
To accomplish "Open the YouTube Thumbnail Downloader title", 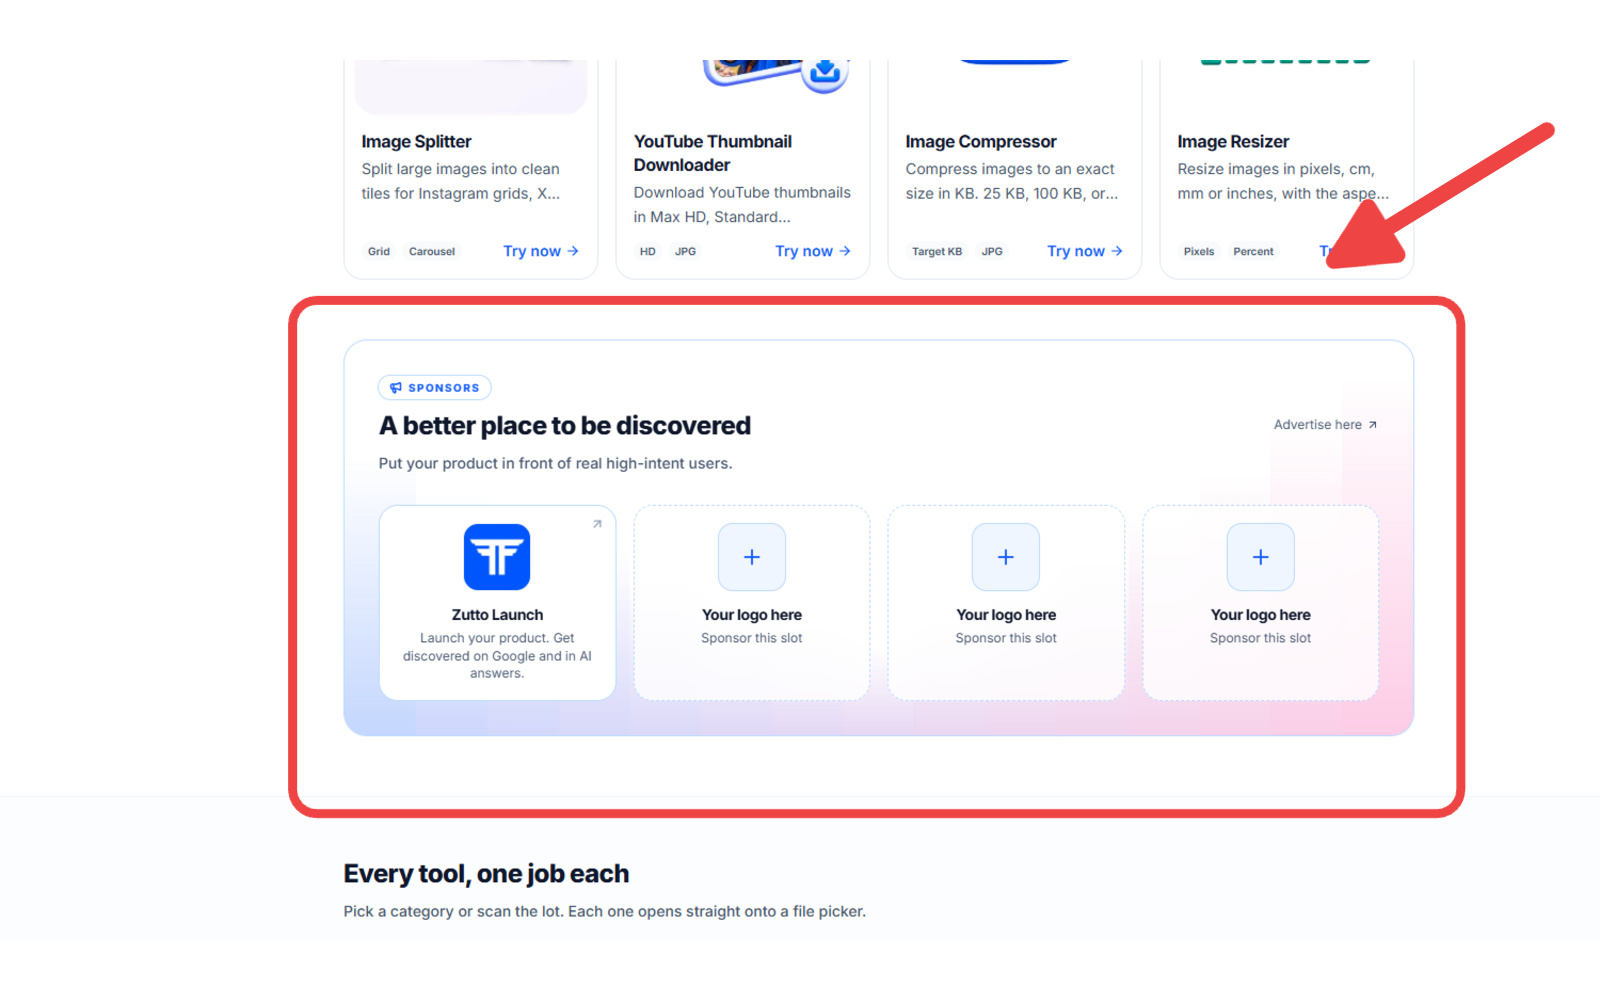I will click(x=713, y=153).
